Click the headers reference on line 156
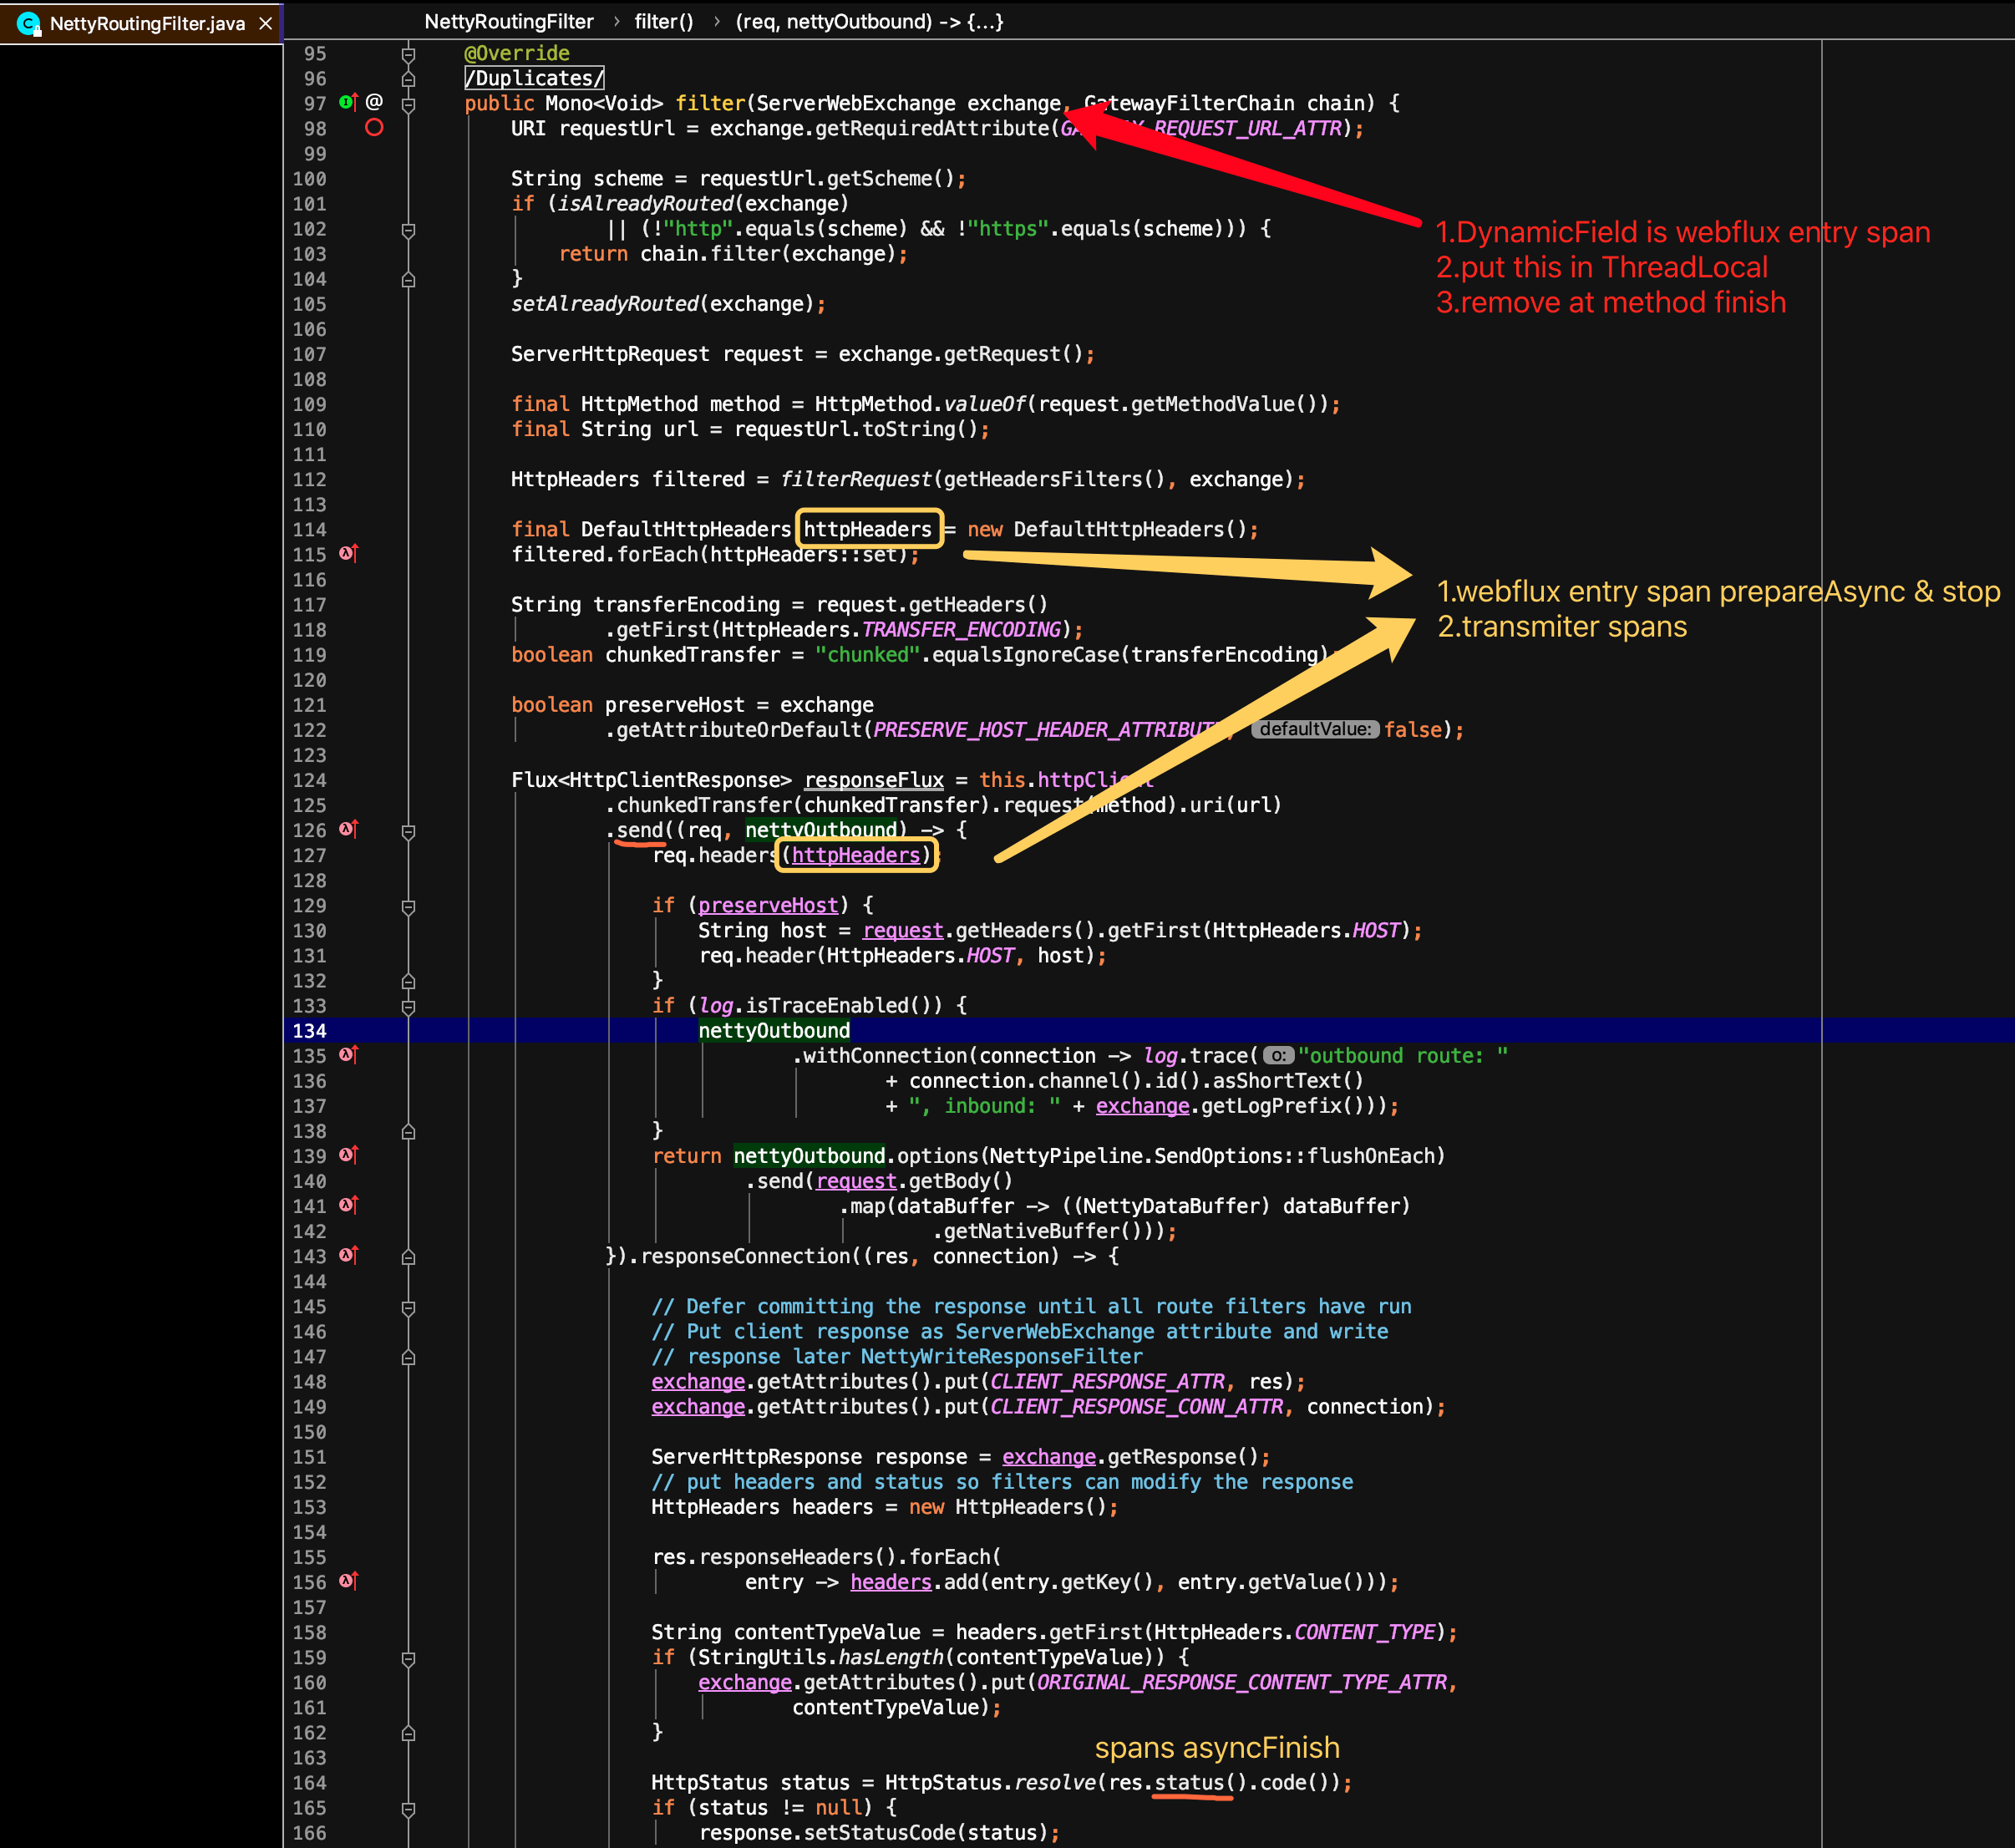The height and width of the screenshot is (1848, 2015). click(891, 1582)
